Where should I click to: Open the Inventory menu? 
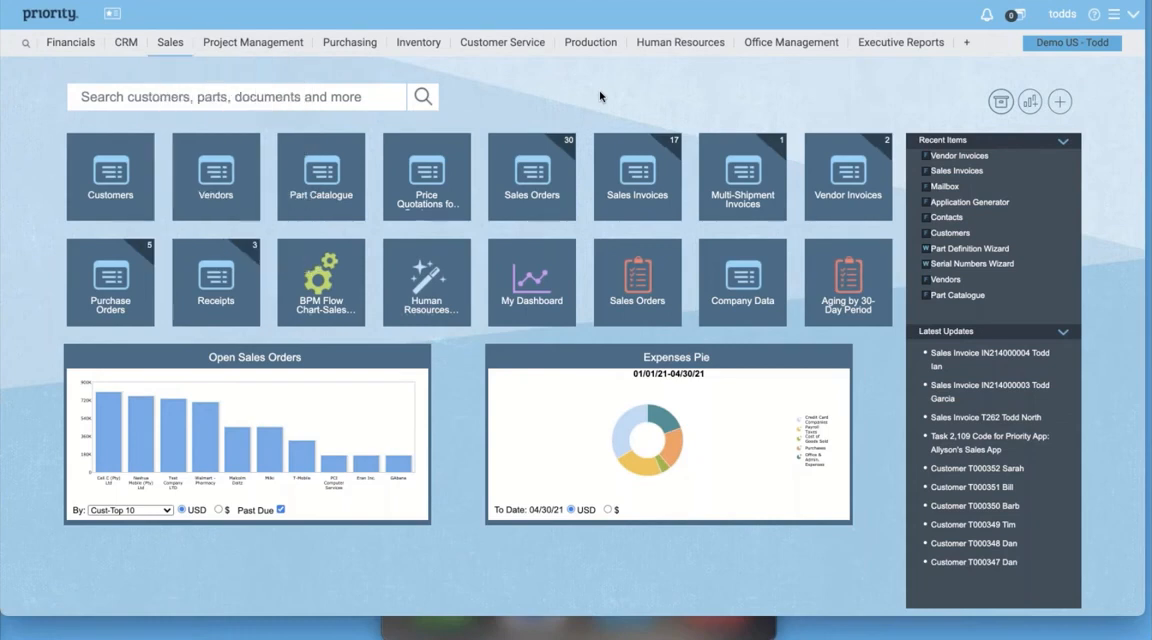419,43
